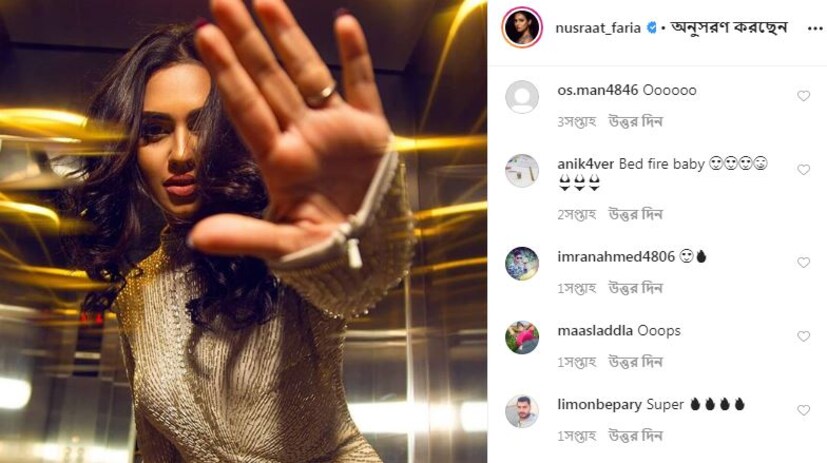Open anik4ver's profile avatar
The image size is (827, 463).
coord(522,170)
